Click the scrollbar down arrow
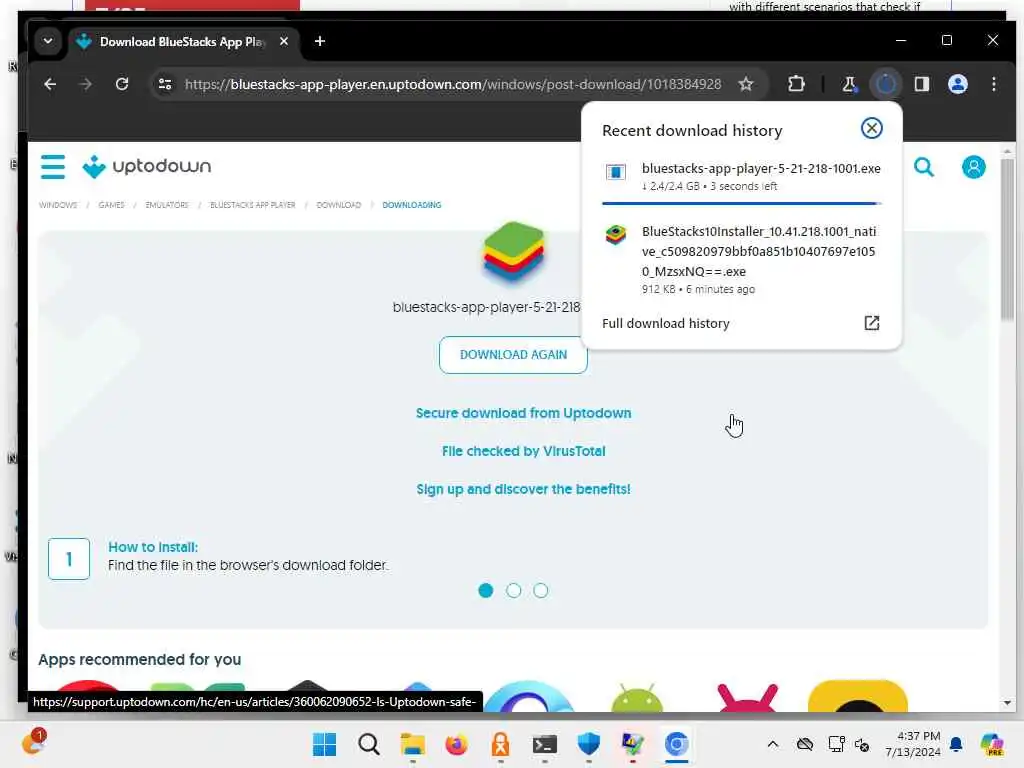Viewport: 1024px width, 768px height. pos(1008,703)
